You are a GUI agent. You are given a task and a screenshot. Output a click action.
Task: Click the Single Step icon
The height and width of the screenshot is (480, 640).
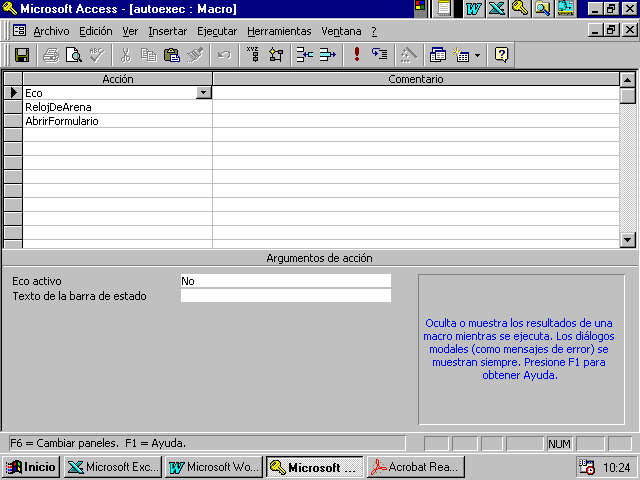click(380, 55)
